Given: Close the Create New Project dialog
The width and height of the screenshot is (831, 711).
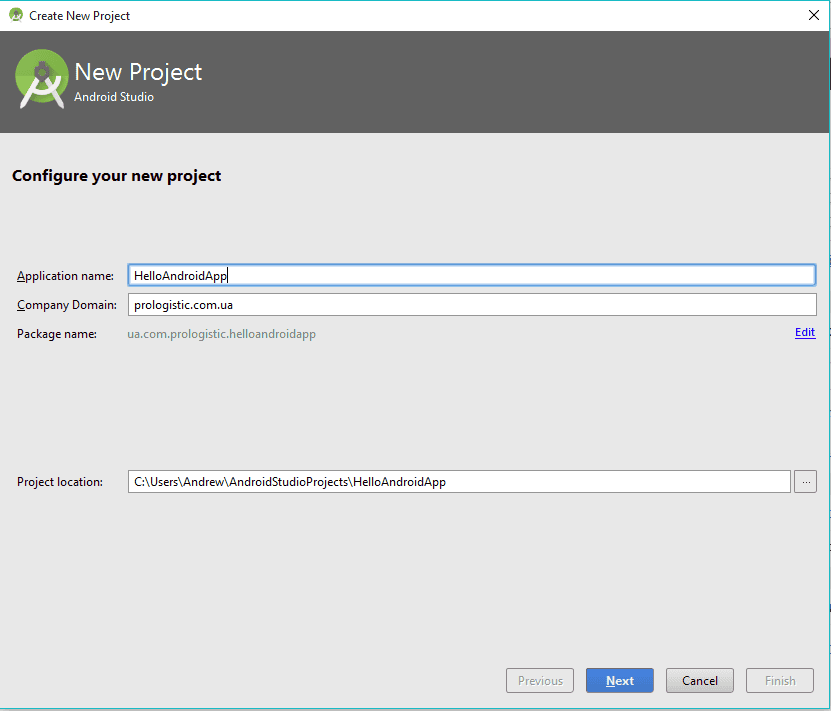Looking at the screenshot, I should click(x=814, y=15).
